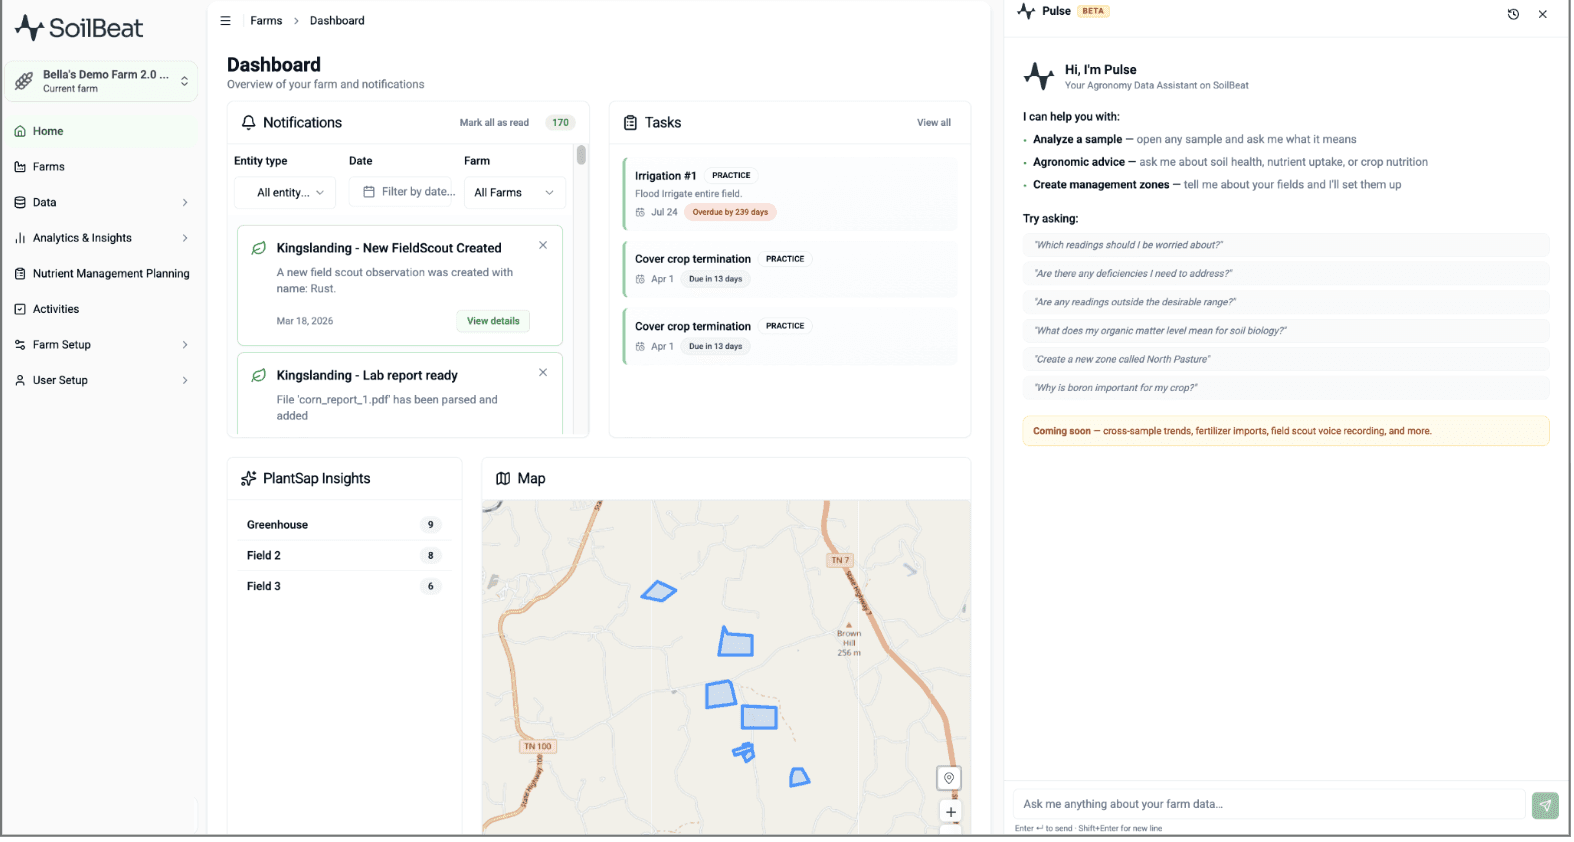Select Greenhouse in PlantSap Insights
Viewport: 1574px width, 842px height.
pyautogui.click(x=343, y=524)
